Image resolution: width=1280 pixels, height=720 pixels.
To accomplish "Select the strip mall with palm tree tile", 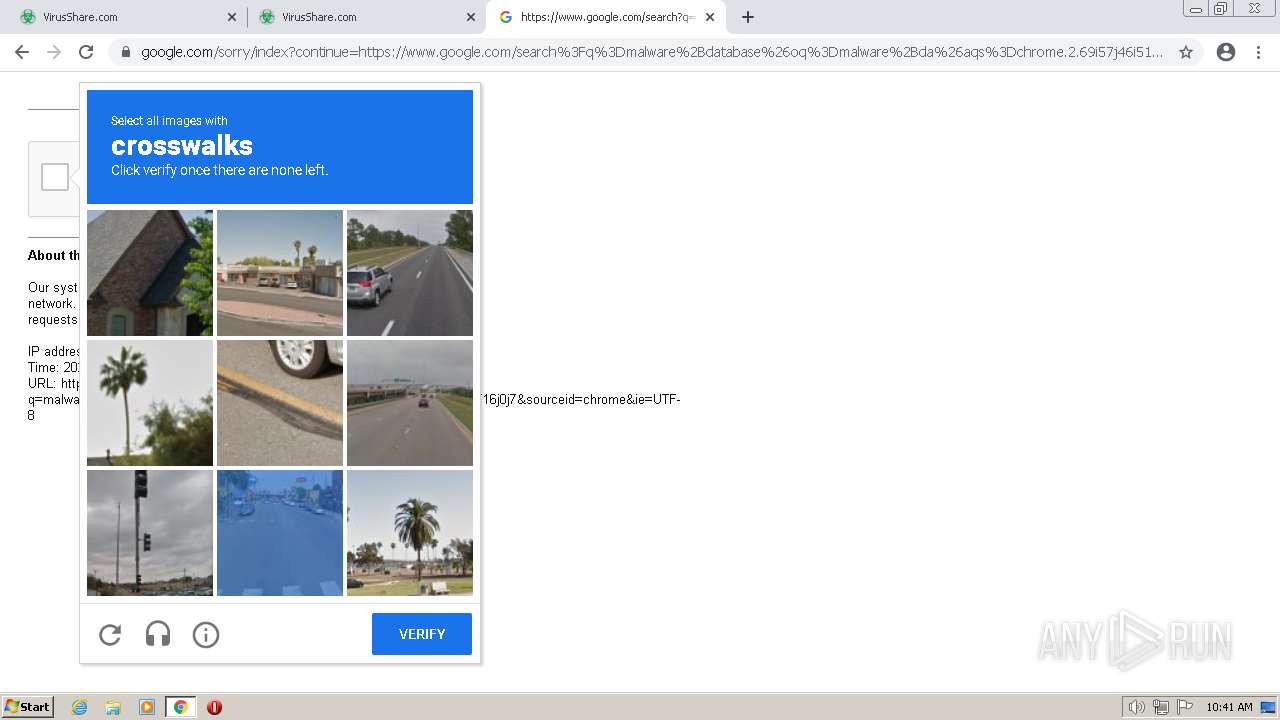I will click(280, 273).
